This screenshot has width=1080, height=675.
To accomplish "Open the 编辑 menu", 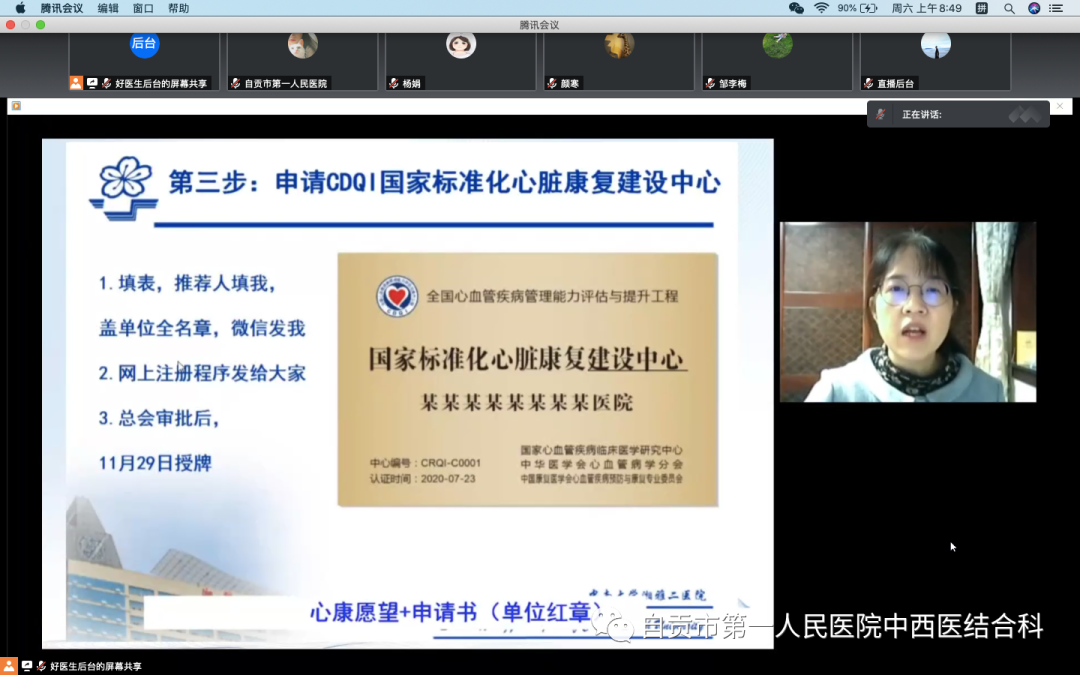I will pos(108,8).
